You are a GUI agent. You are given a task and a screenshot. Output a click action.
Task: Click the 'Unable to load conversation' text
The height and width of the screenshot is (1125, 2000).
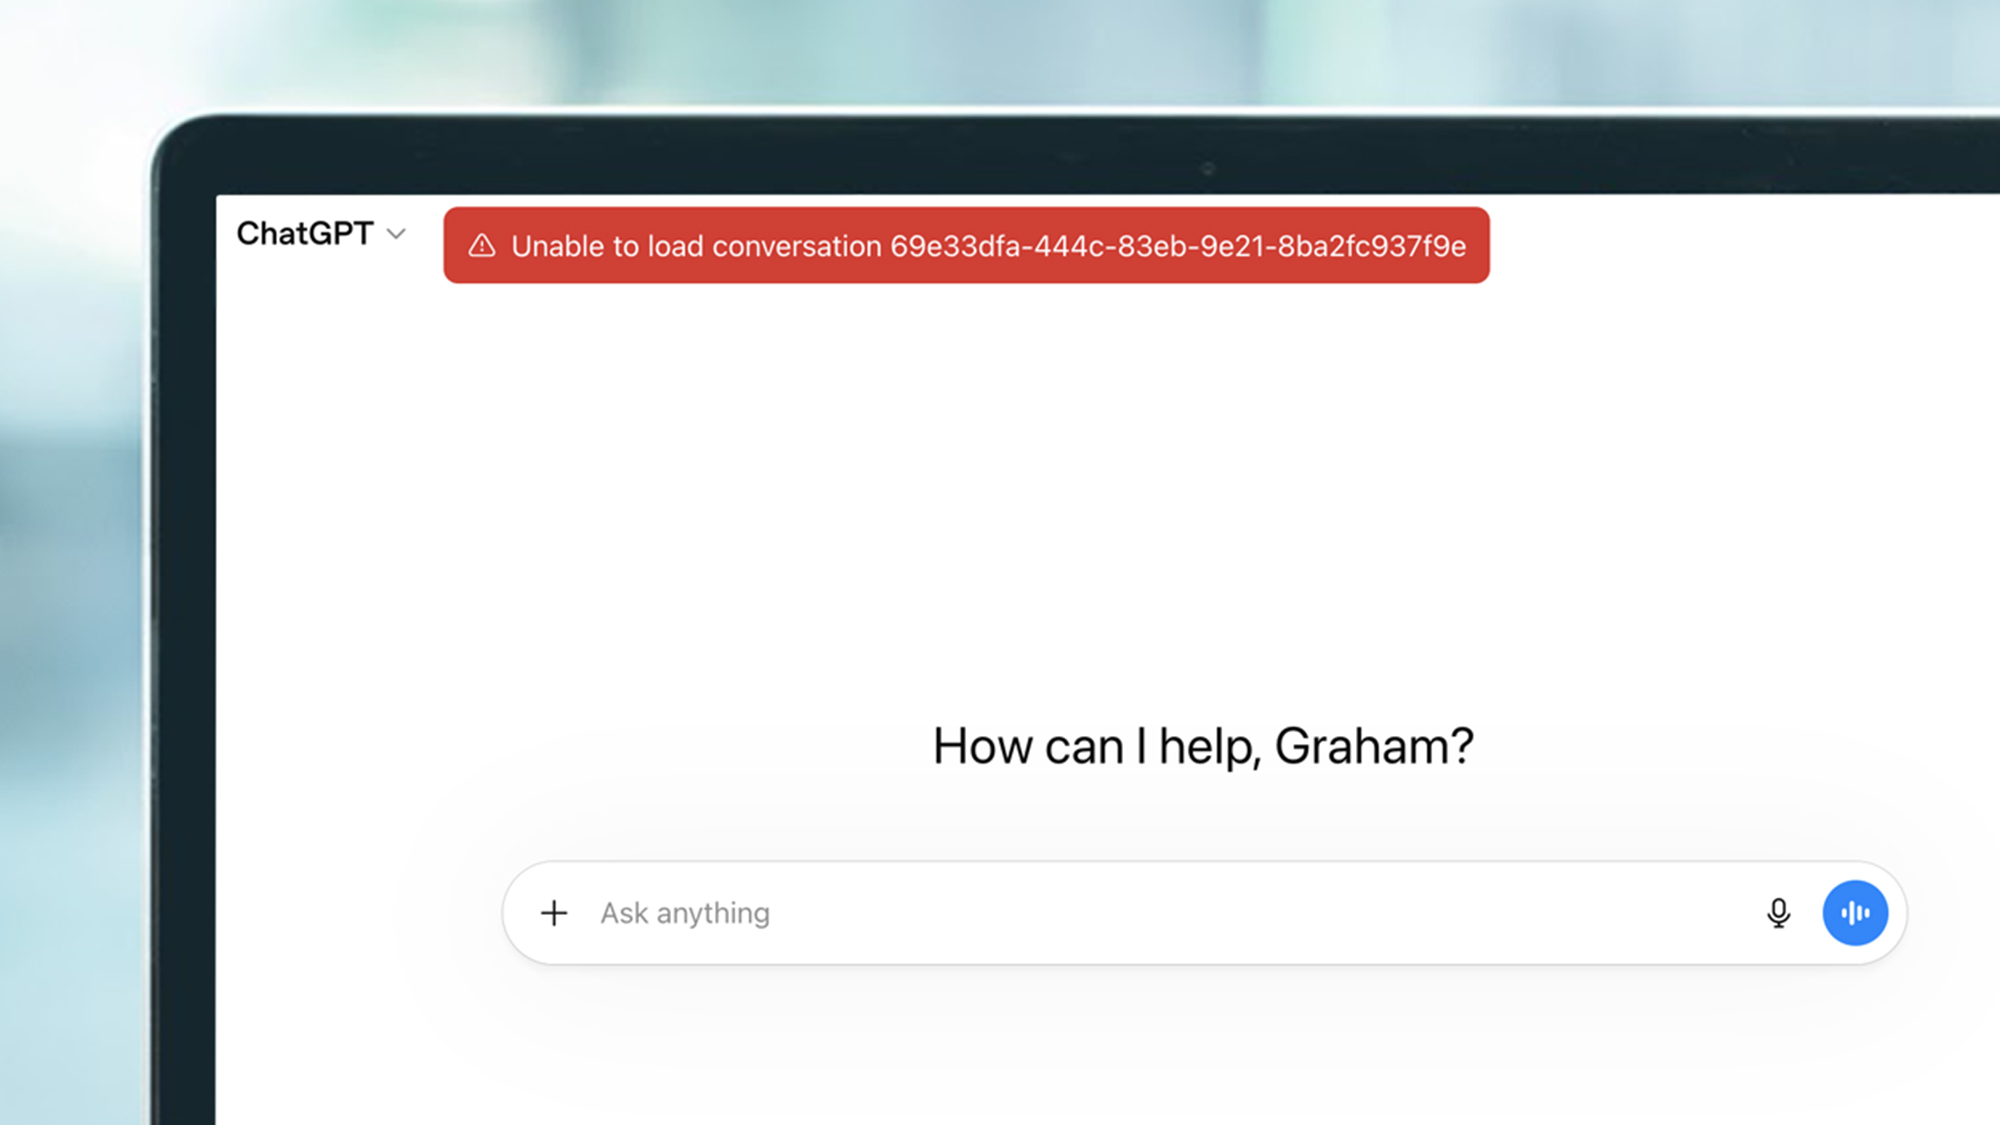[696, 246]
